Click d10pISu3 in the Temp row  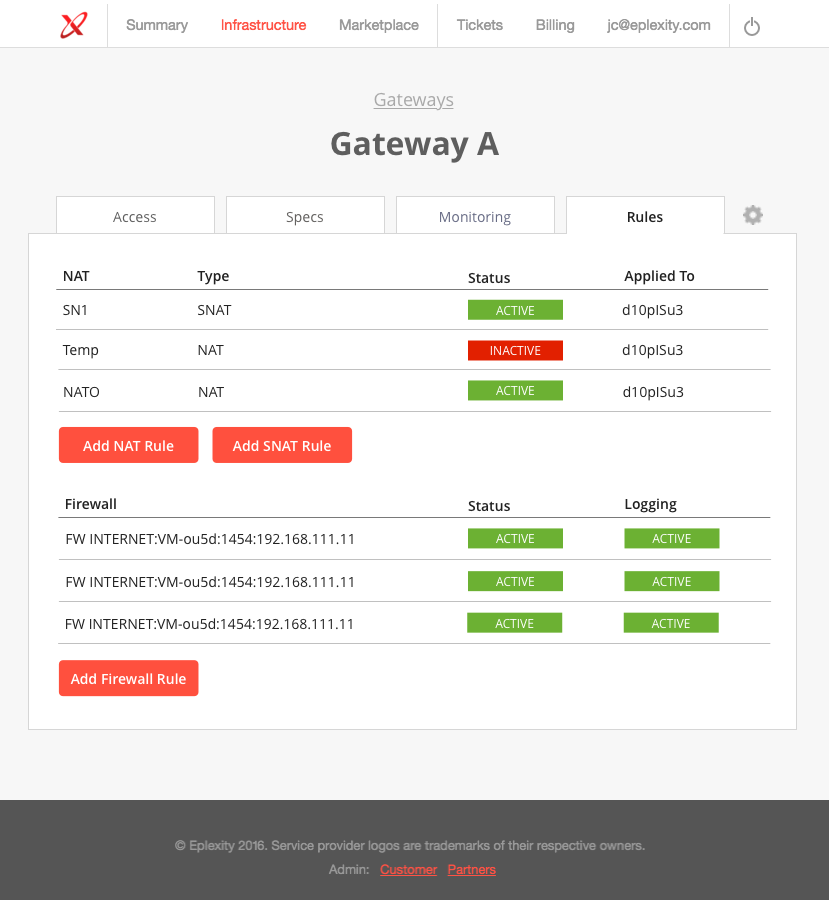tap(653, 350)
